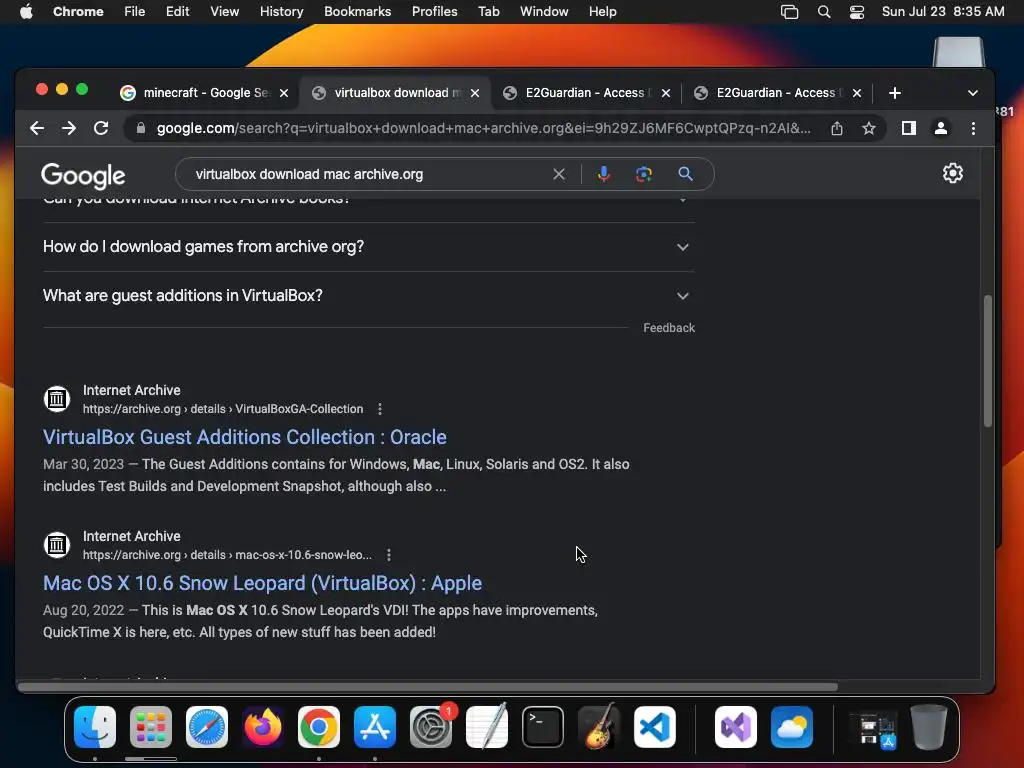Click the lock icon in the address bar
1024x768 pixels.
[140, 128]
